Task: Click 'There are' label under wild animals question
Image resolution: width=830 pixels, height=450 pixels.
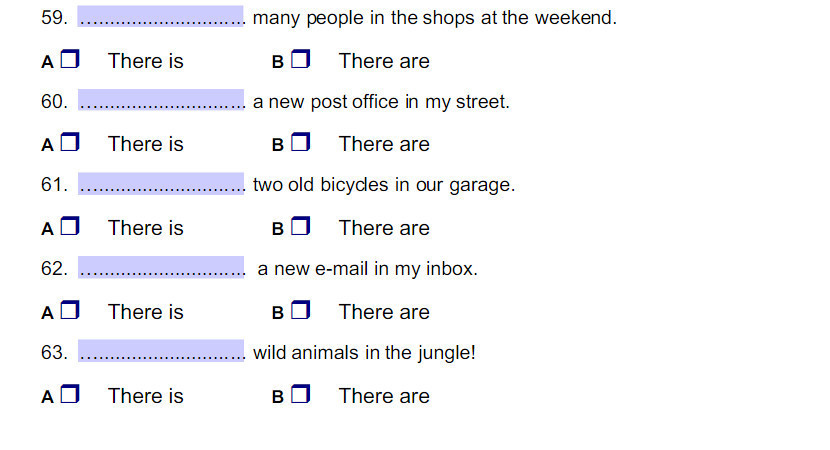Action: pos(384,396)
